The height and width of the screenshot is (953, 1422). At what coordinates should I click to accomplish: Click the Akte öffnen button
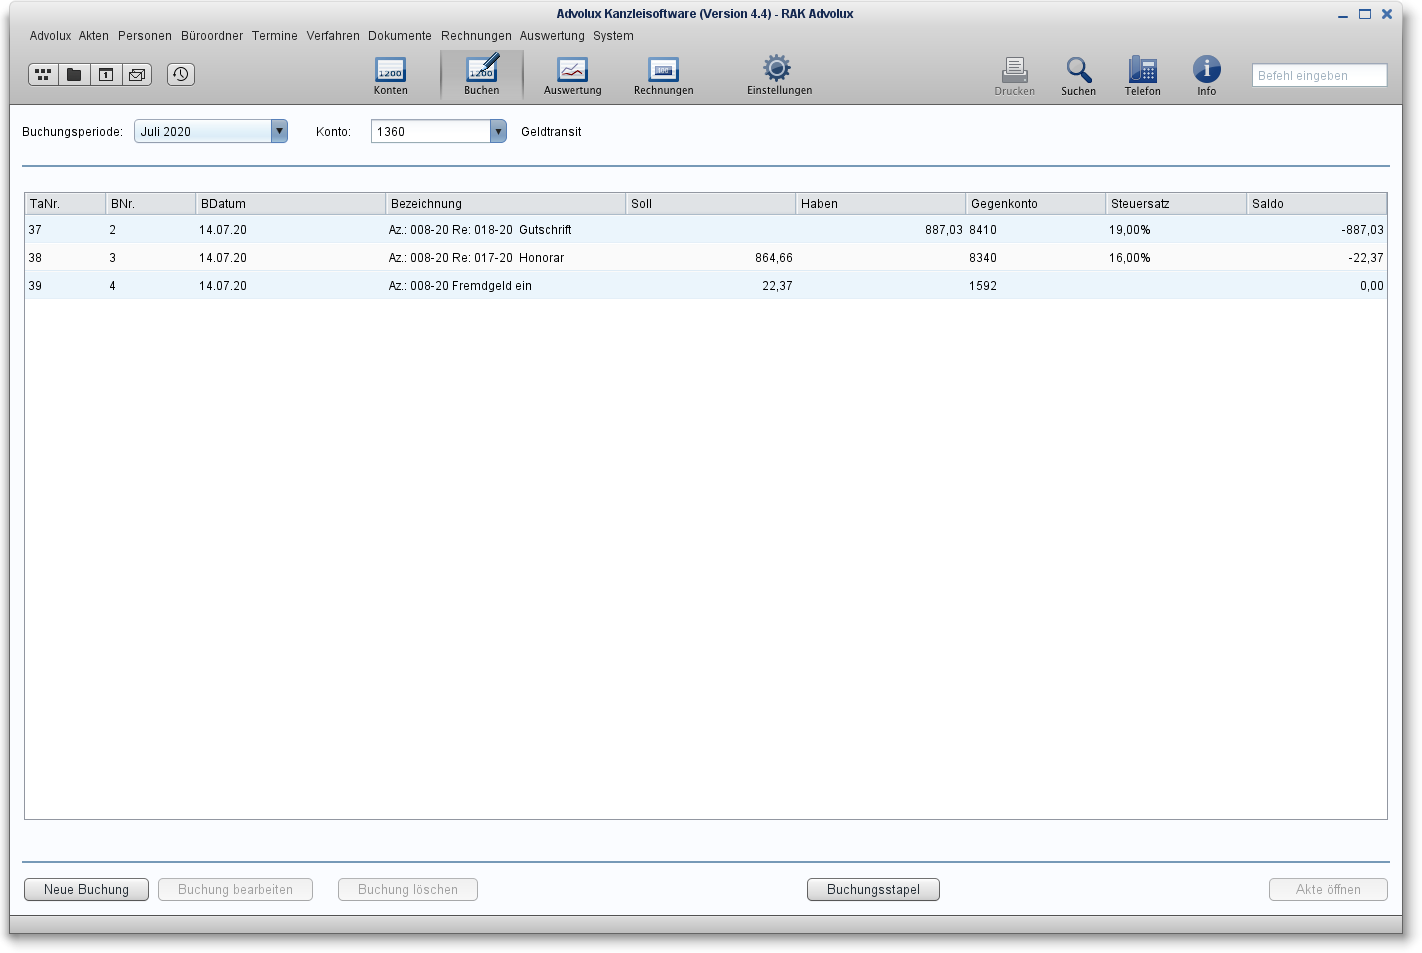[1328, 889]
